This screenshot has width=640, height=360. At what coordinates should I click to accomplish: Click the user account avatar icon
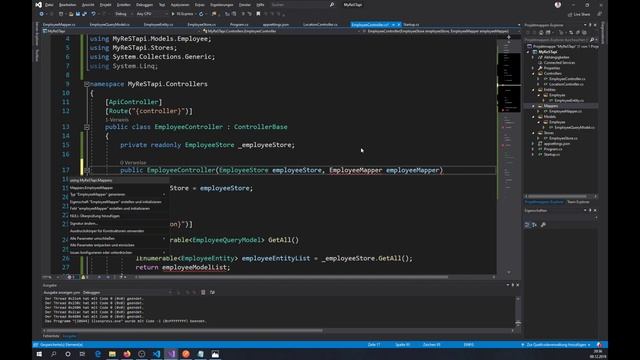[x=558, y=5]
